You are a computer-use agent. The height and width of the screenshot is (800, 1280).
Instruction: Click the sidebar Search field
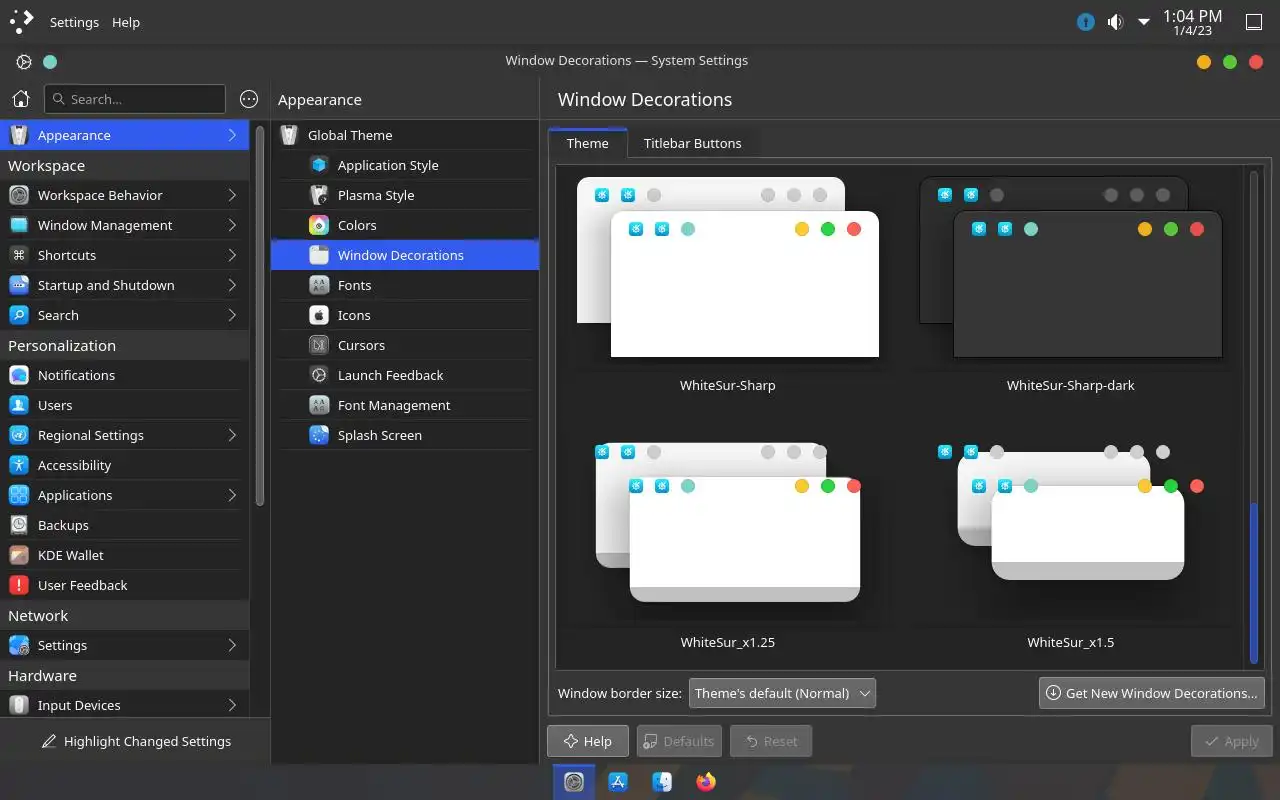click(x=135, y=99)
